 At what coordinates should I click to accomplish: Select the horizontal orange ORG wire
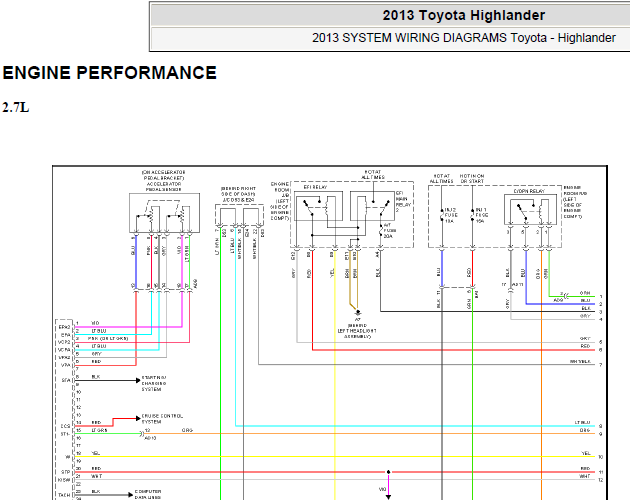[370, 434]
